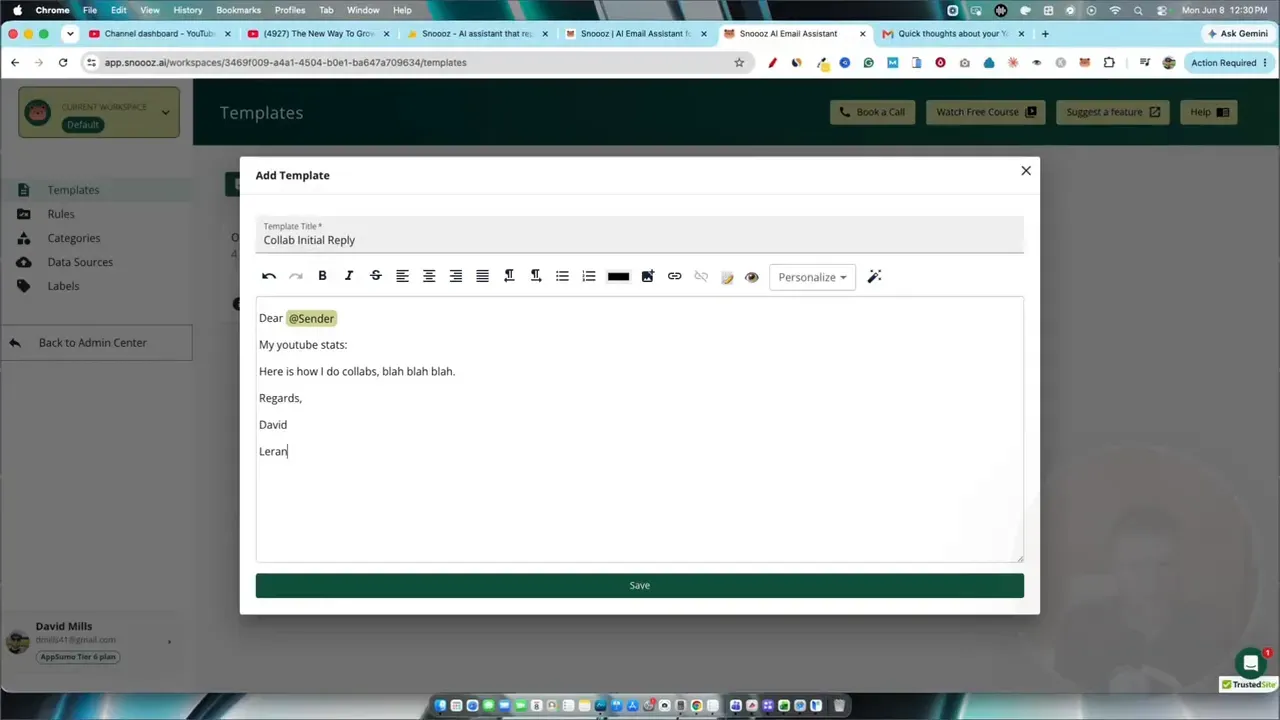Click Watch Free Course button
1280x720 pixels.
coord(985,112)
